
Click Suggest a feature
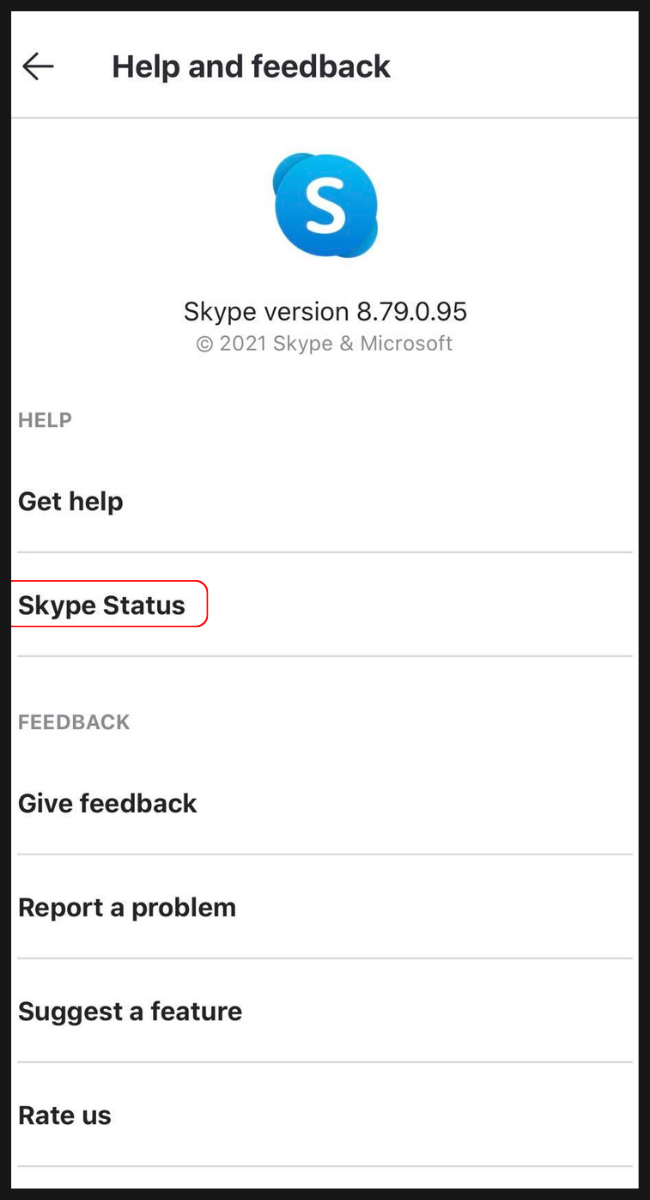click(x=130, y=1011)
